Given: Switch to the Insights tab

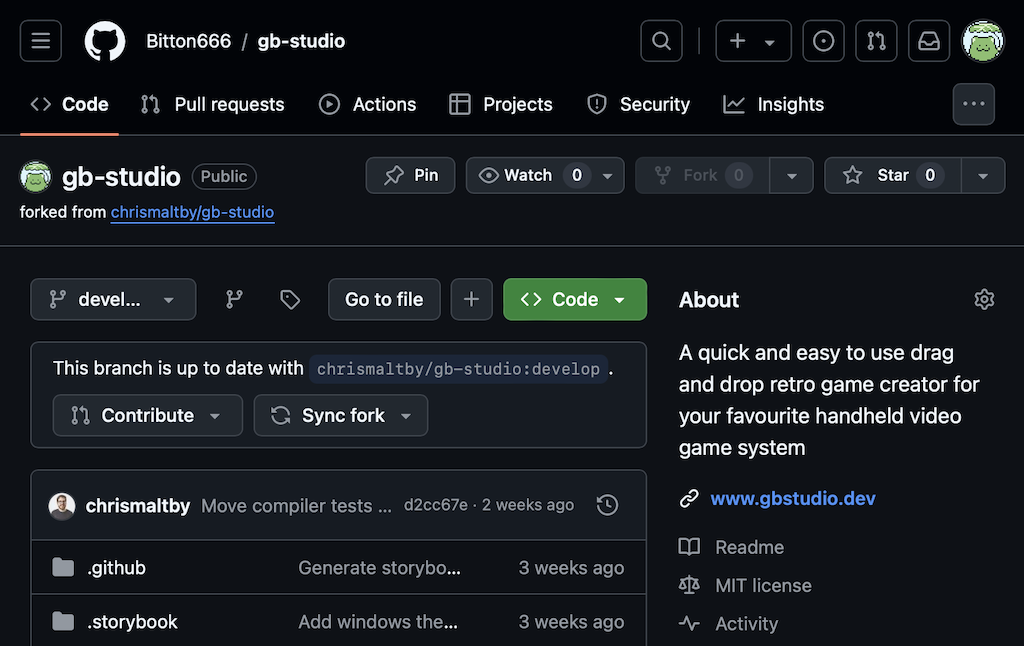Looking at the screenshot, I should click(x=773, y=105).
